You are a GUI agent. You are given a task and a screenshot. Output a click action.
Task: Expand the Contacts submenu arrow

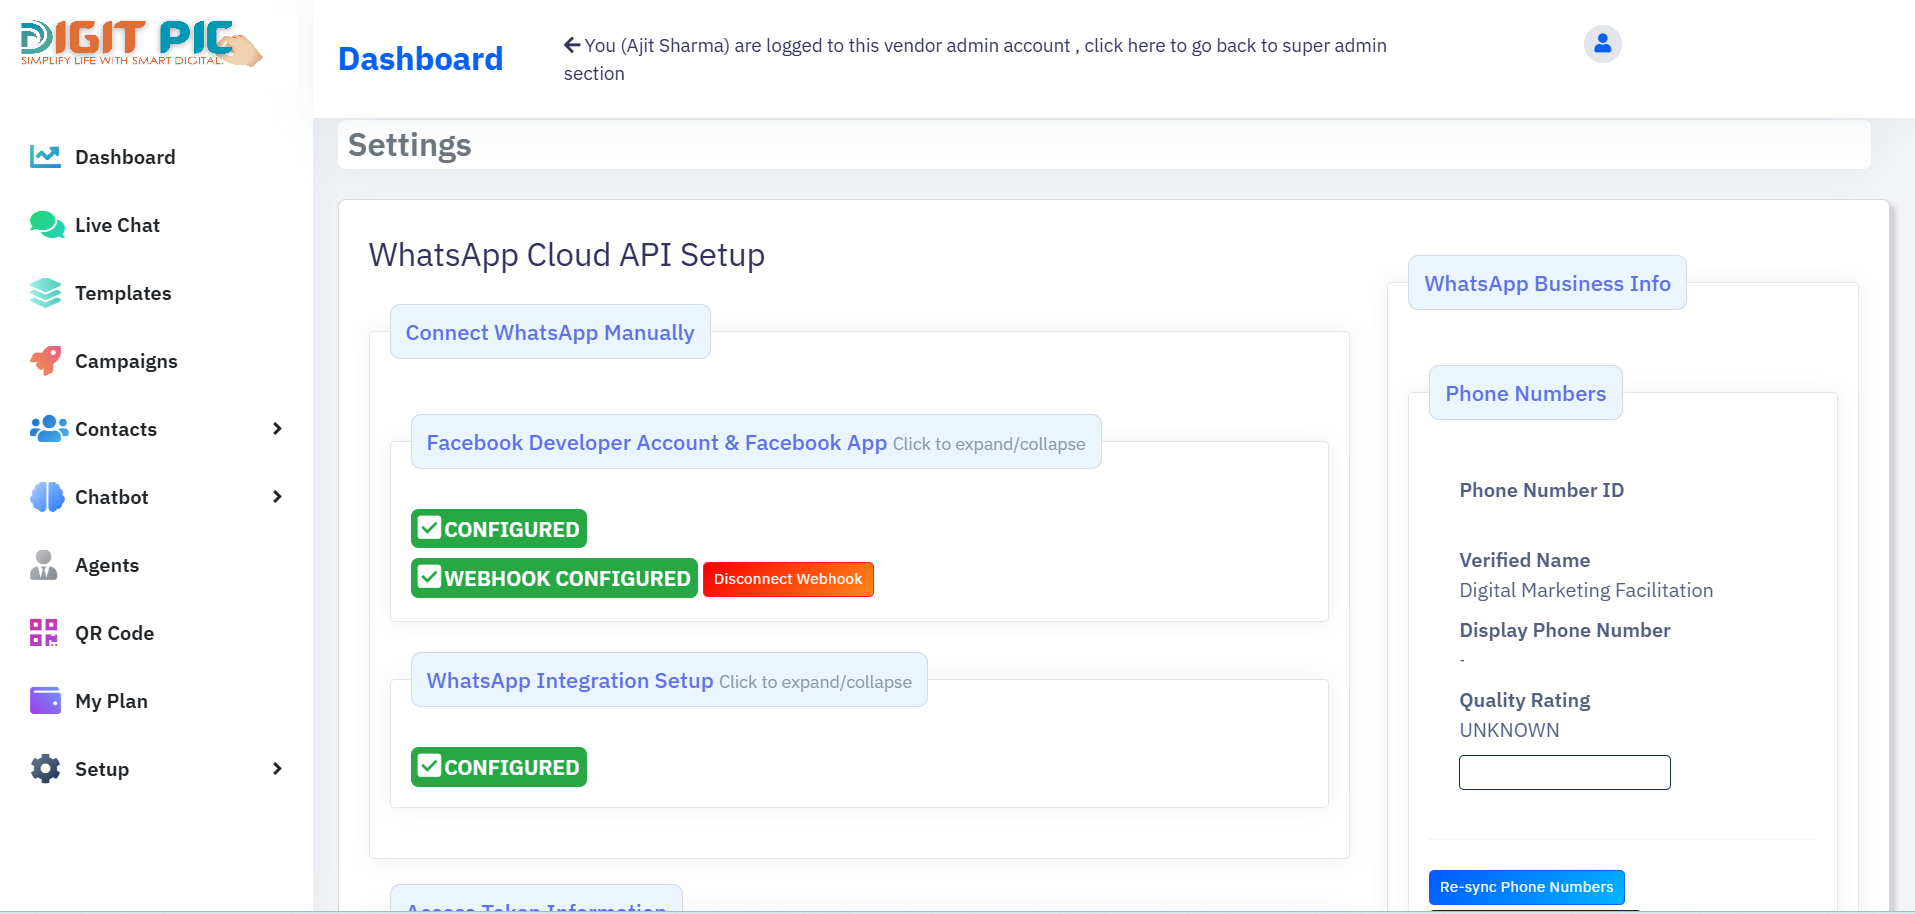[x=277, y=429]
